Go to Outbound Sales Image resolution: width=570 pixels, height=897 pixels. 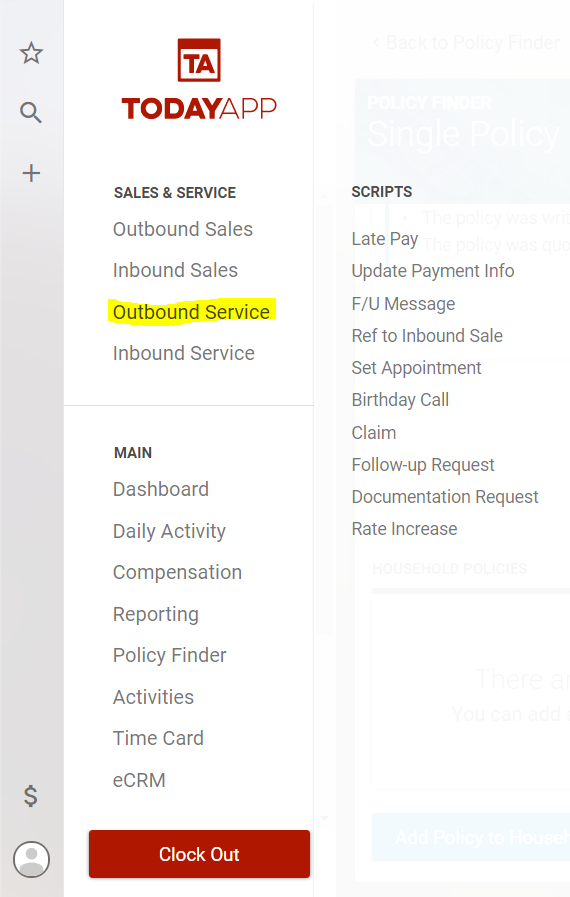(183, 229)
